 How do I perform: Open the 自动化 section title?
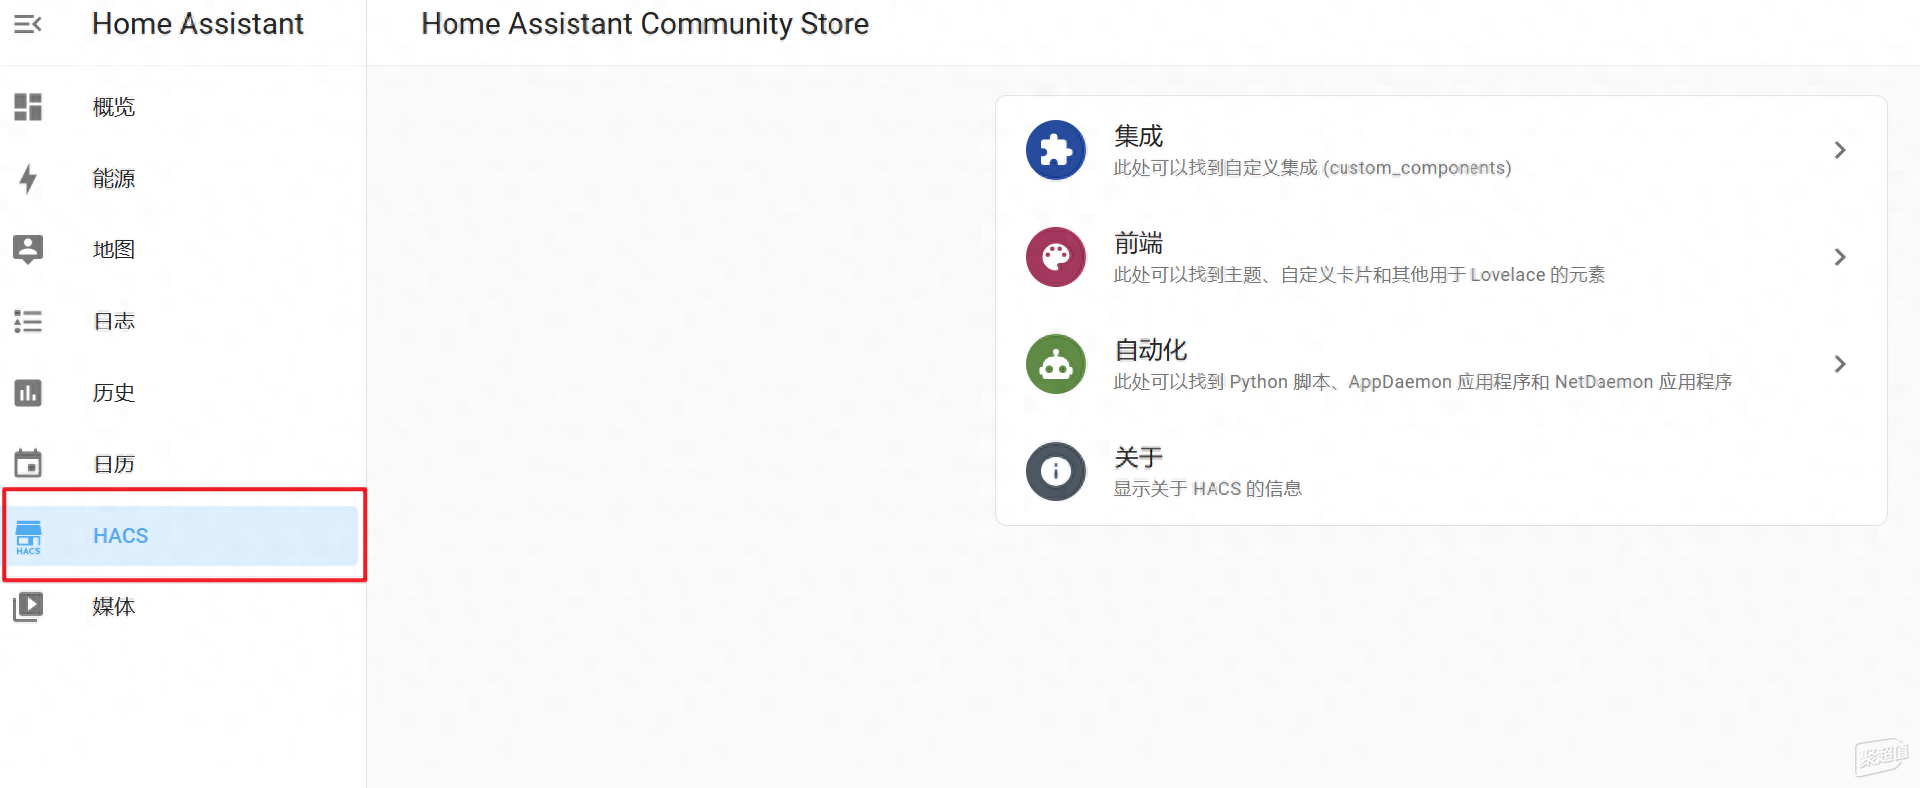click(1151, 350)
